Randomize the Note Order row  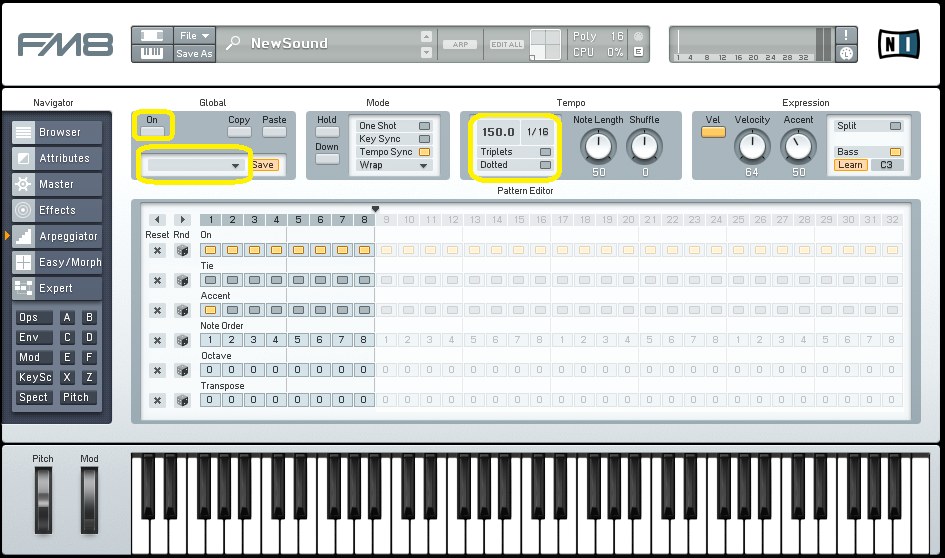point(182,340)
